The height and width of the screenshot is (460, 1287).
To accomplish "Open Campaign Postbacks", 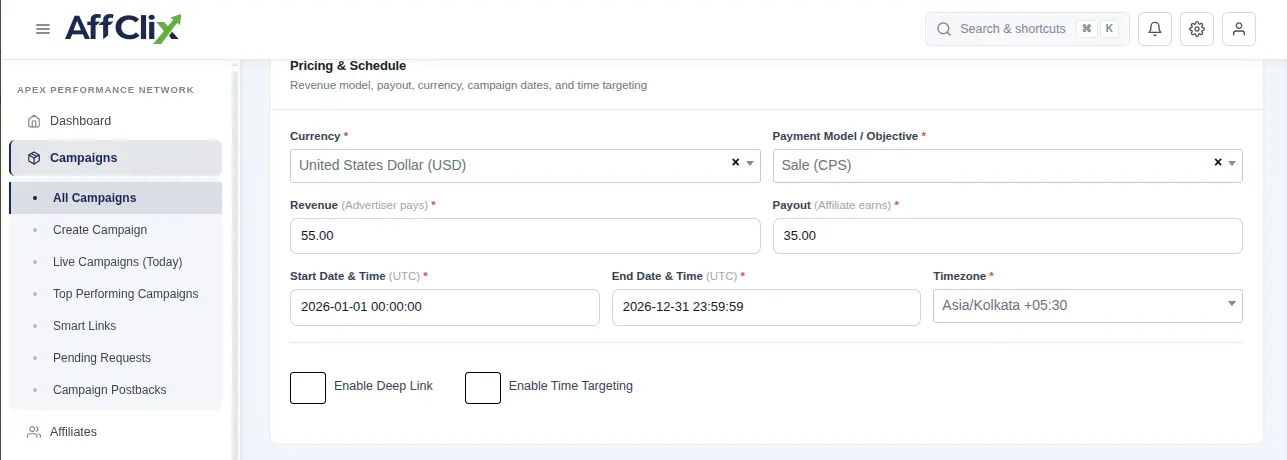I will (x=116, y=390).
